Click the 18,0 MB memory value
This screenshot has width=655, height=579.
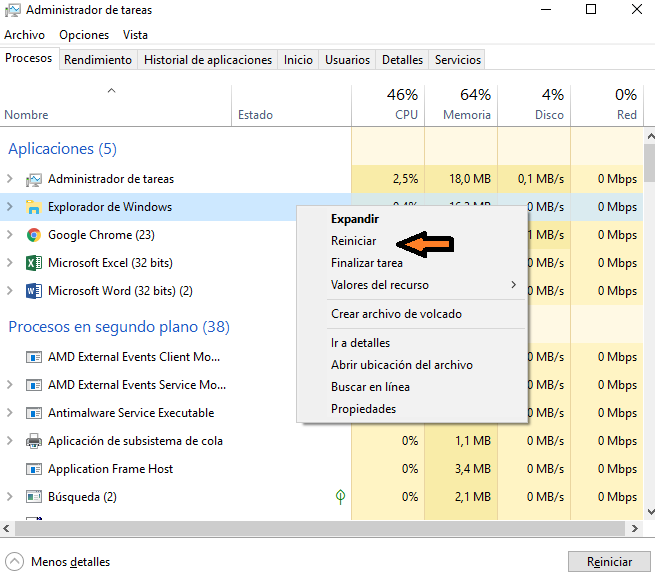(x=470, y=179)
